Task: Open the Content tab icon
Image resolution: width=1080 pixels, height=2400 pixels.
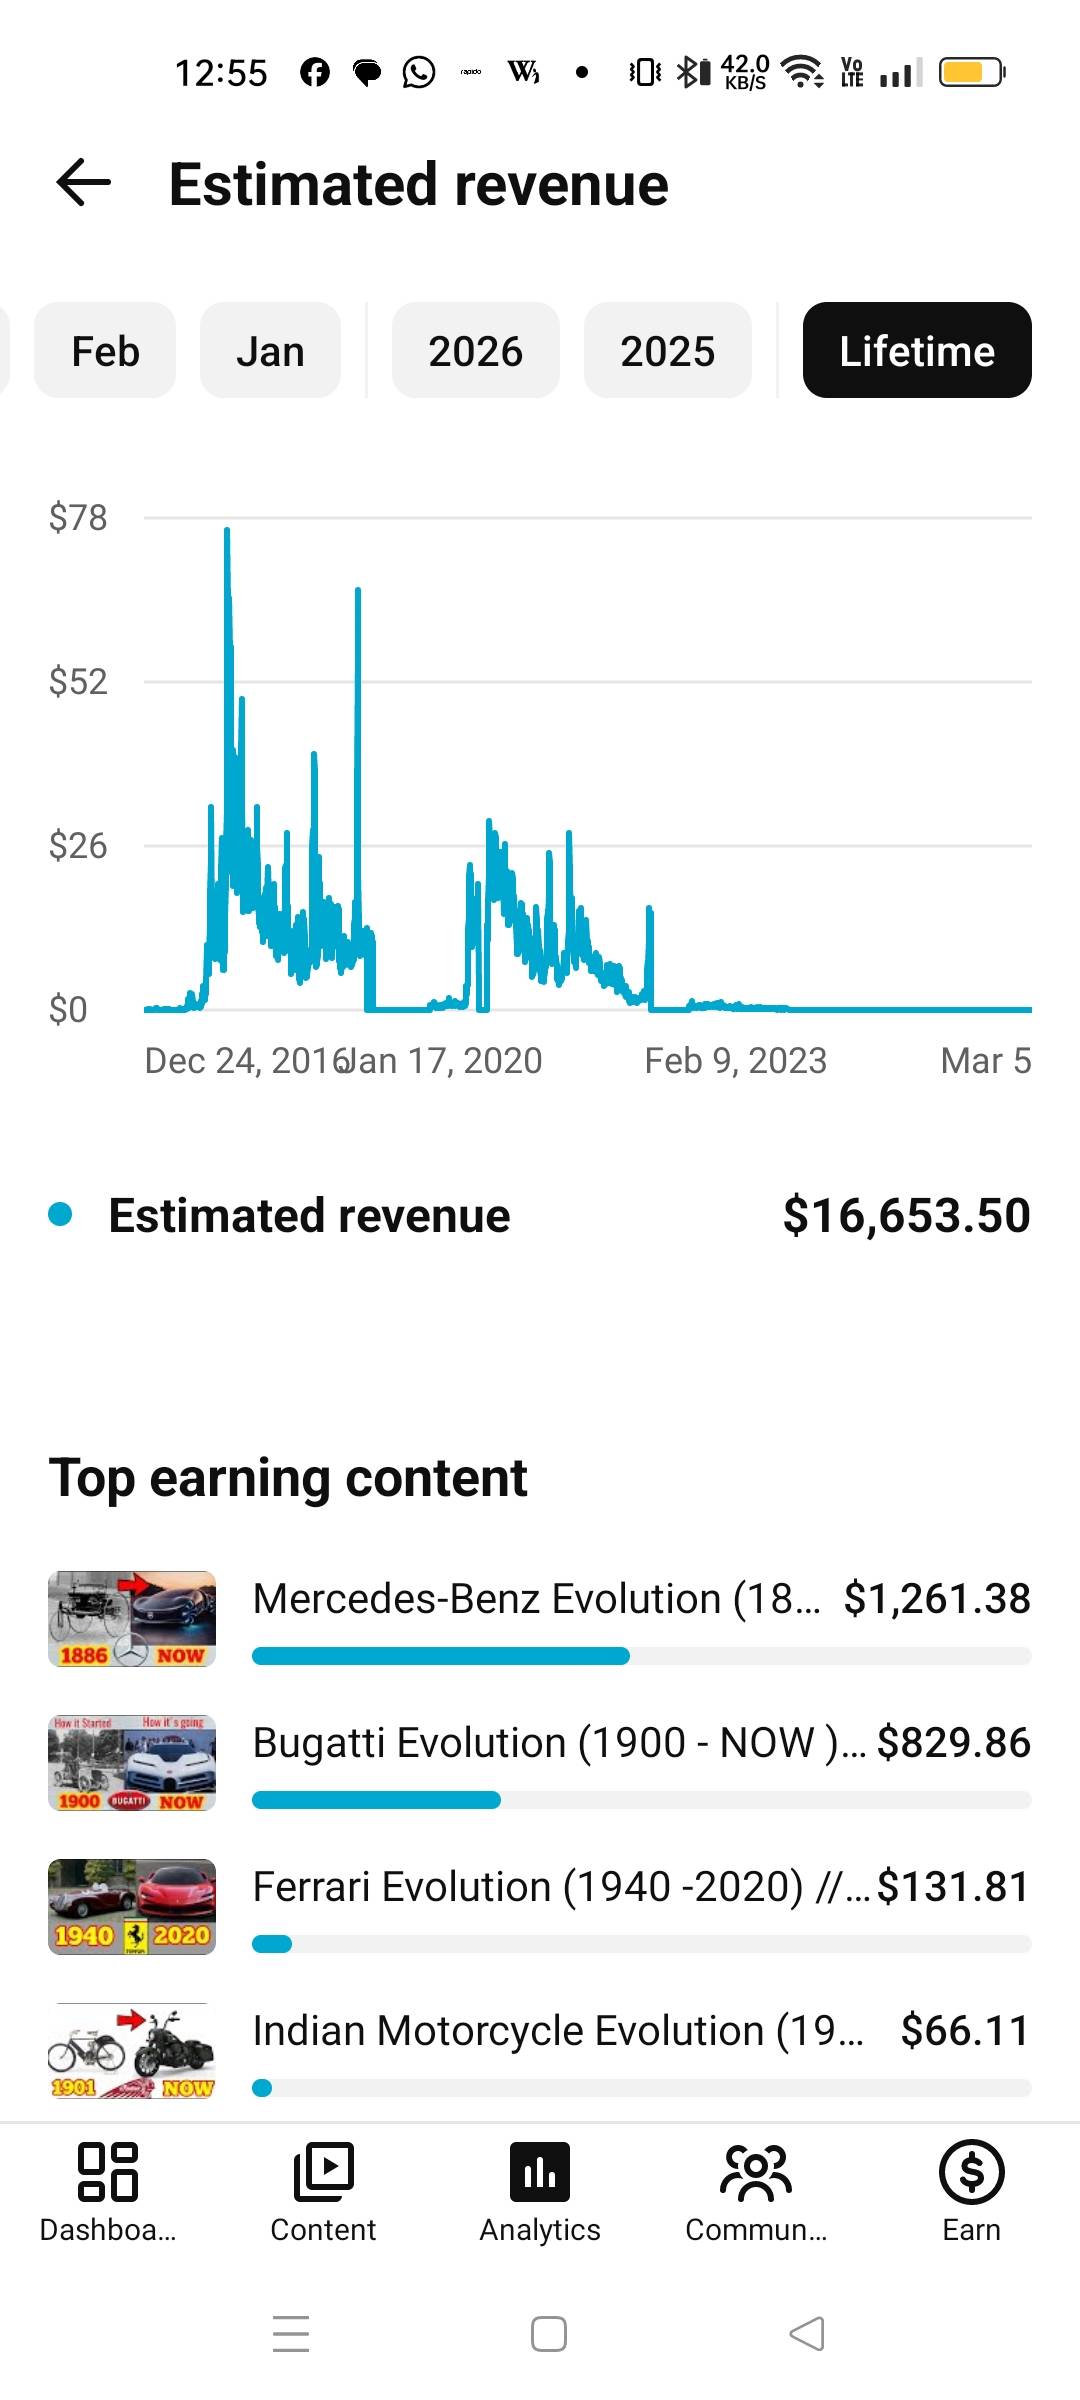Action: (323, 2172)
